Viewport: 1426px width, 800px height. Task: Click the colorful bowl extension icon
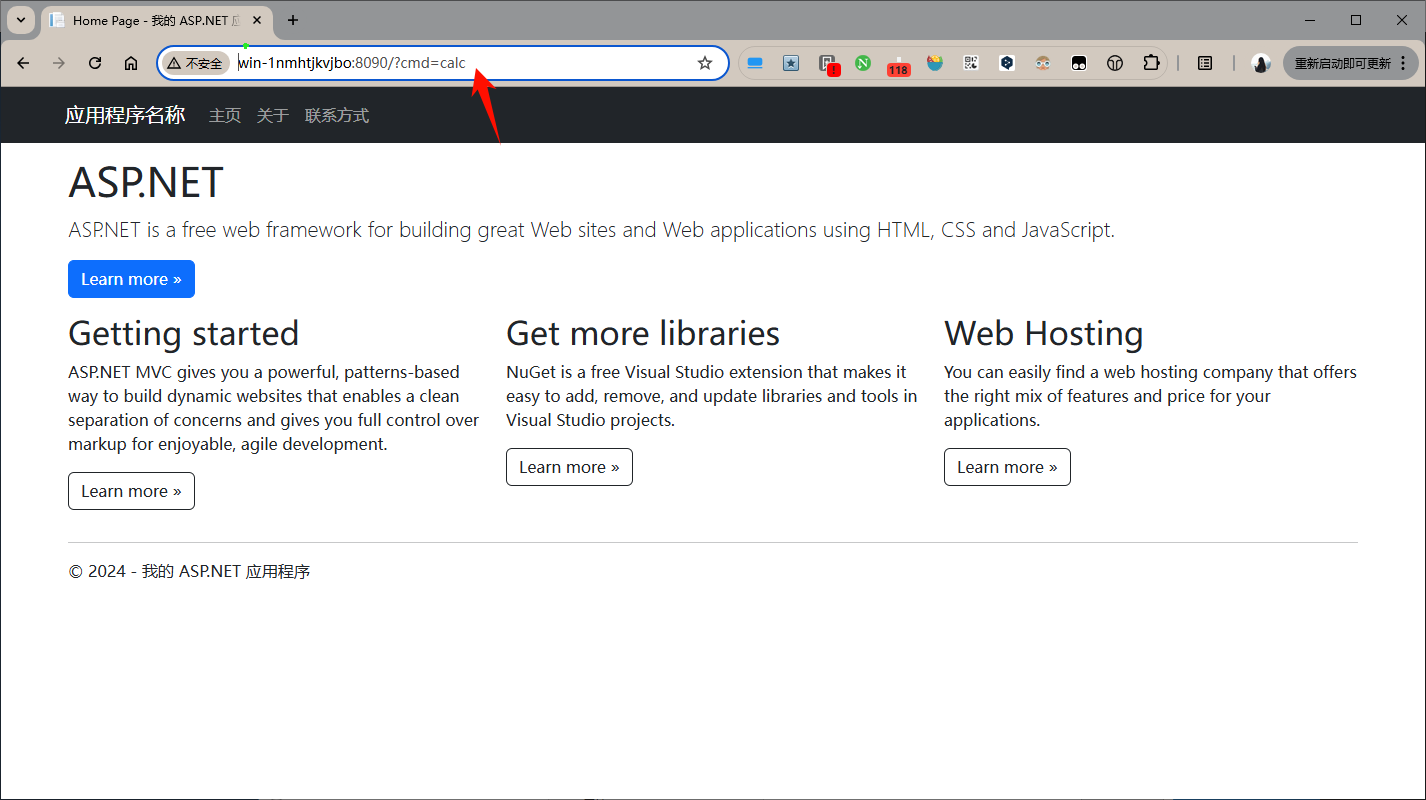935,63
